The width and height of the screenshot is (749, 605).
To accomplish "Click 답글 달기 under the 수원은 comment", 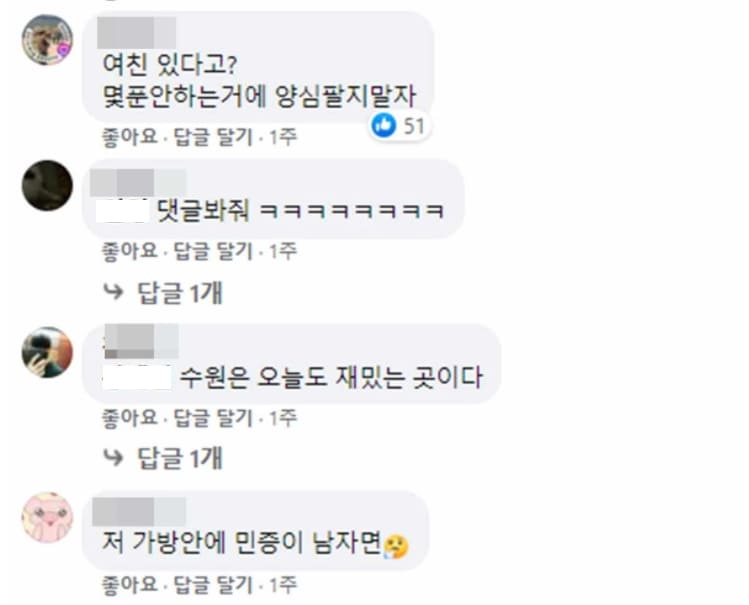I will [x=213, y=418].
